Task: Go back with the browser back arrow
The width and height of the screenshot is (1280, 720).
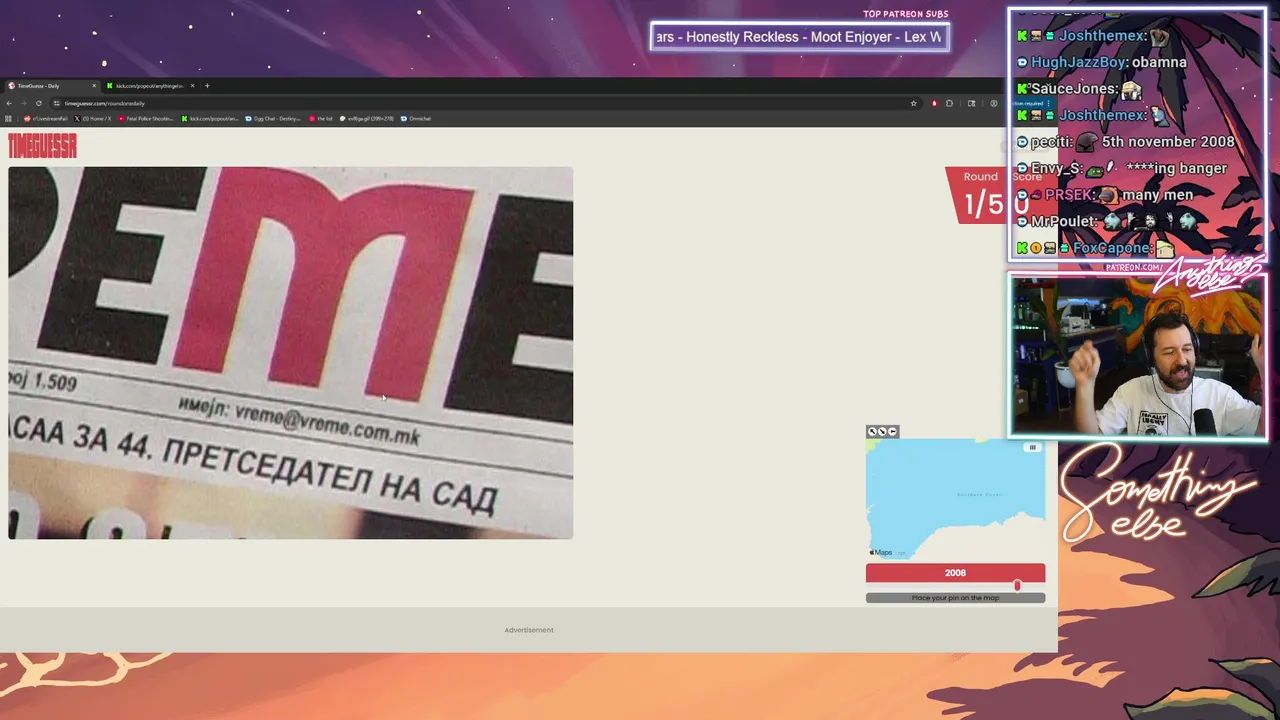Action: click(10, 103)
